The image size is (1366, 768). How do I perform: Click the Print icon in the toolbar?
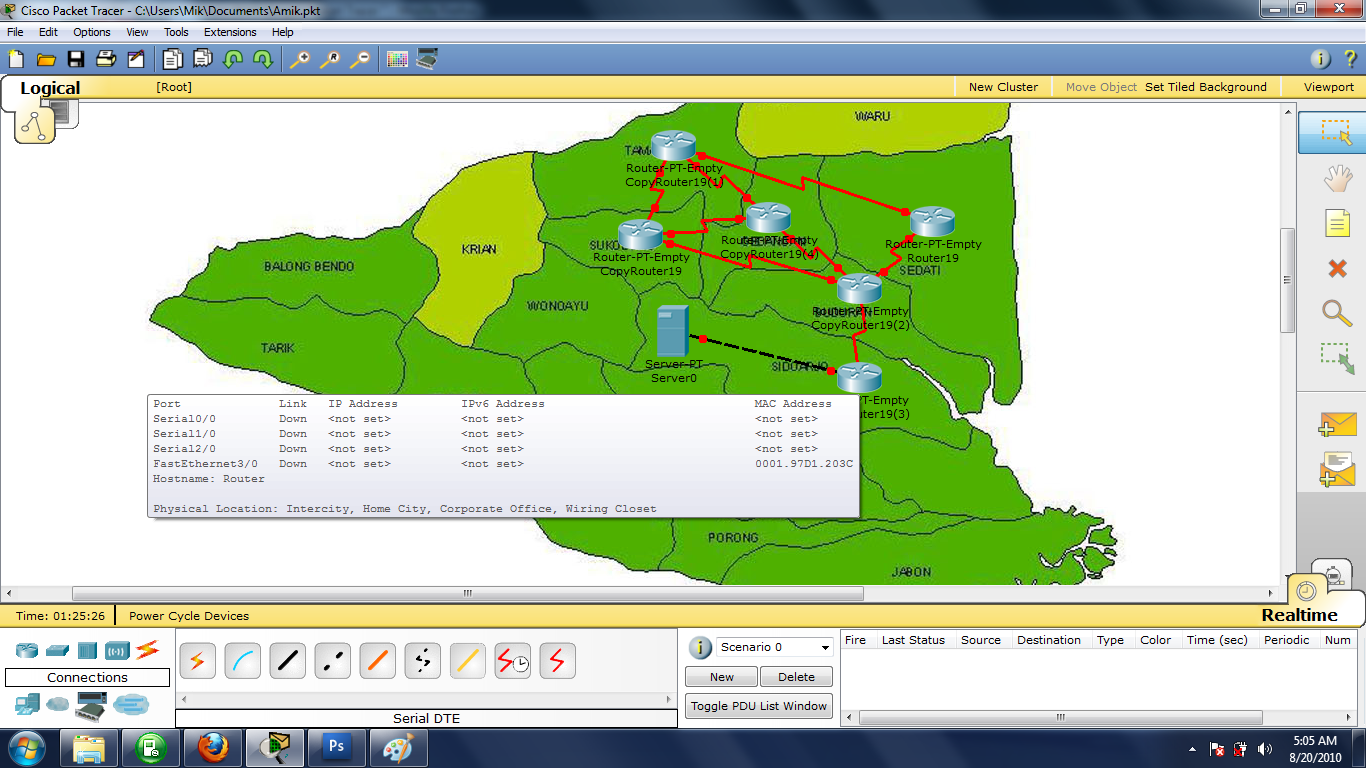[106, 59]
